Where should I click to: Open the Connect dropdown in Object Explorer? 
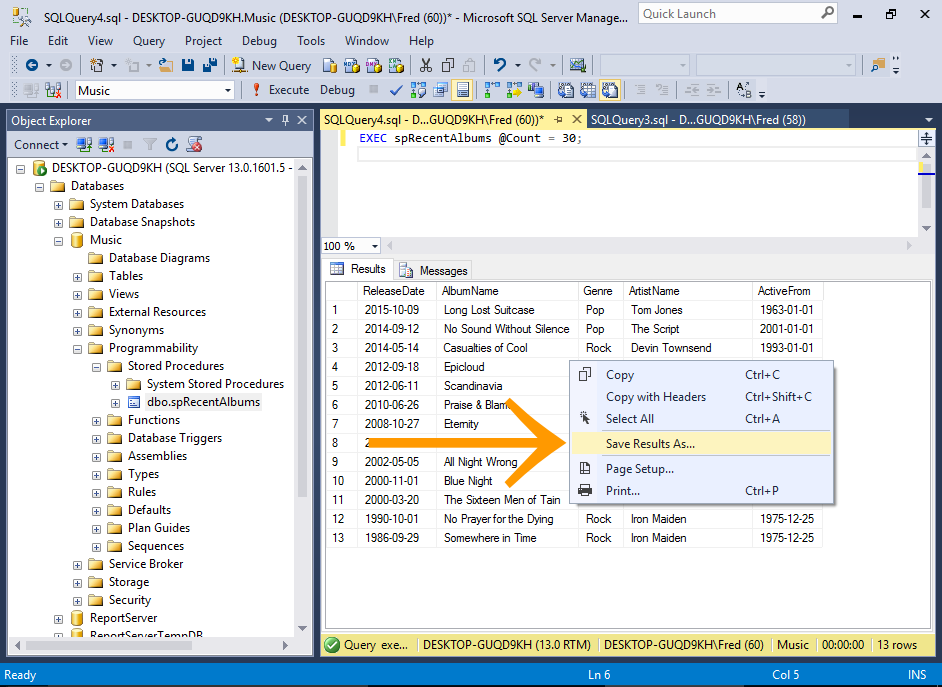[x=41, y=145]
